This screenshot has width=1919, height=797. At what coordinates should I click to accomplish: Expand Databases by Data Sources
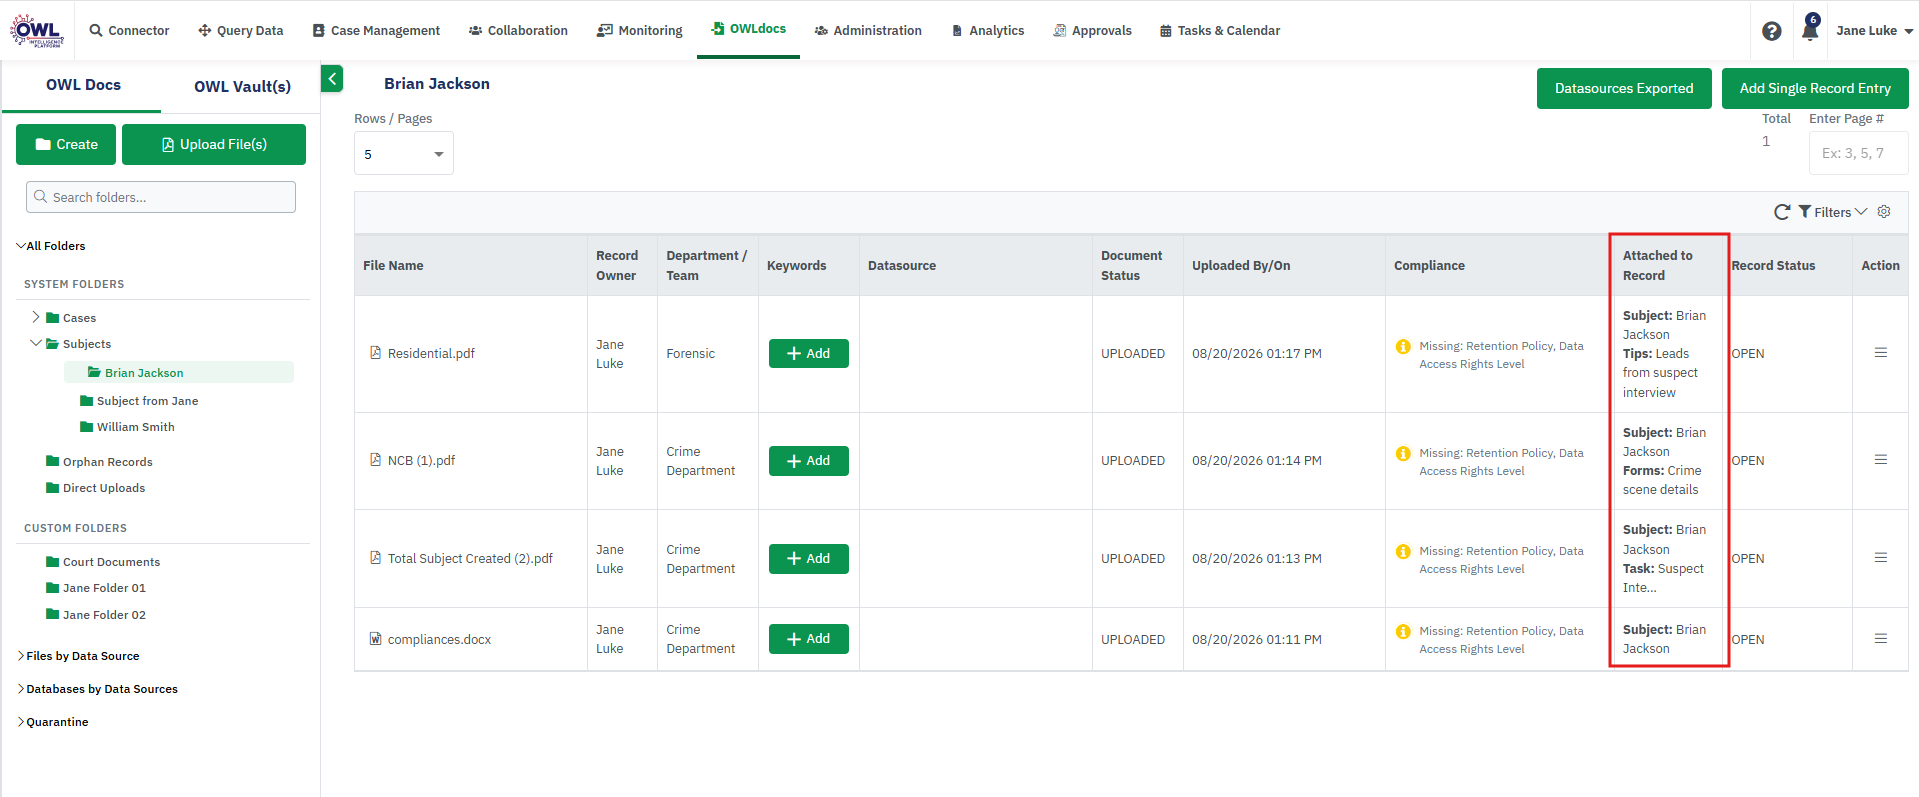pos(21,689)
